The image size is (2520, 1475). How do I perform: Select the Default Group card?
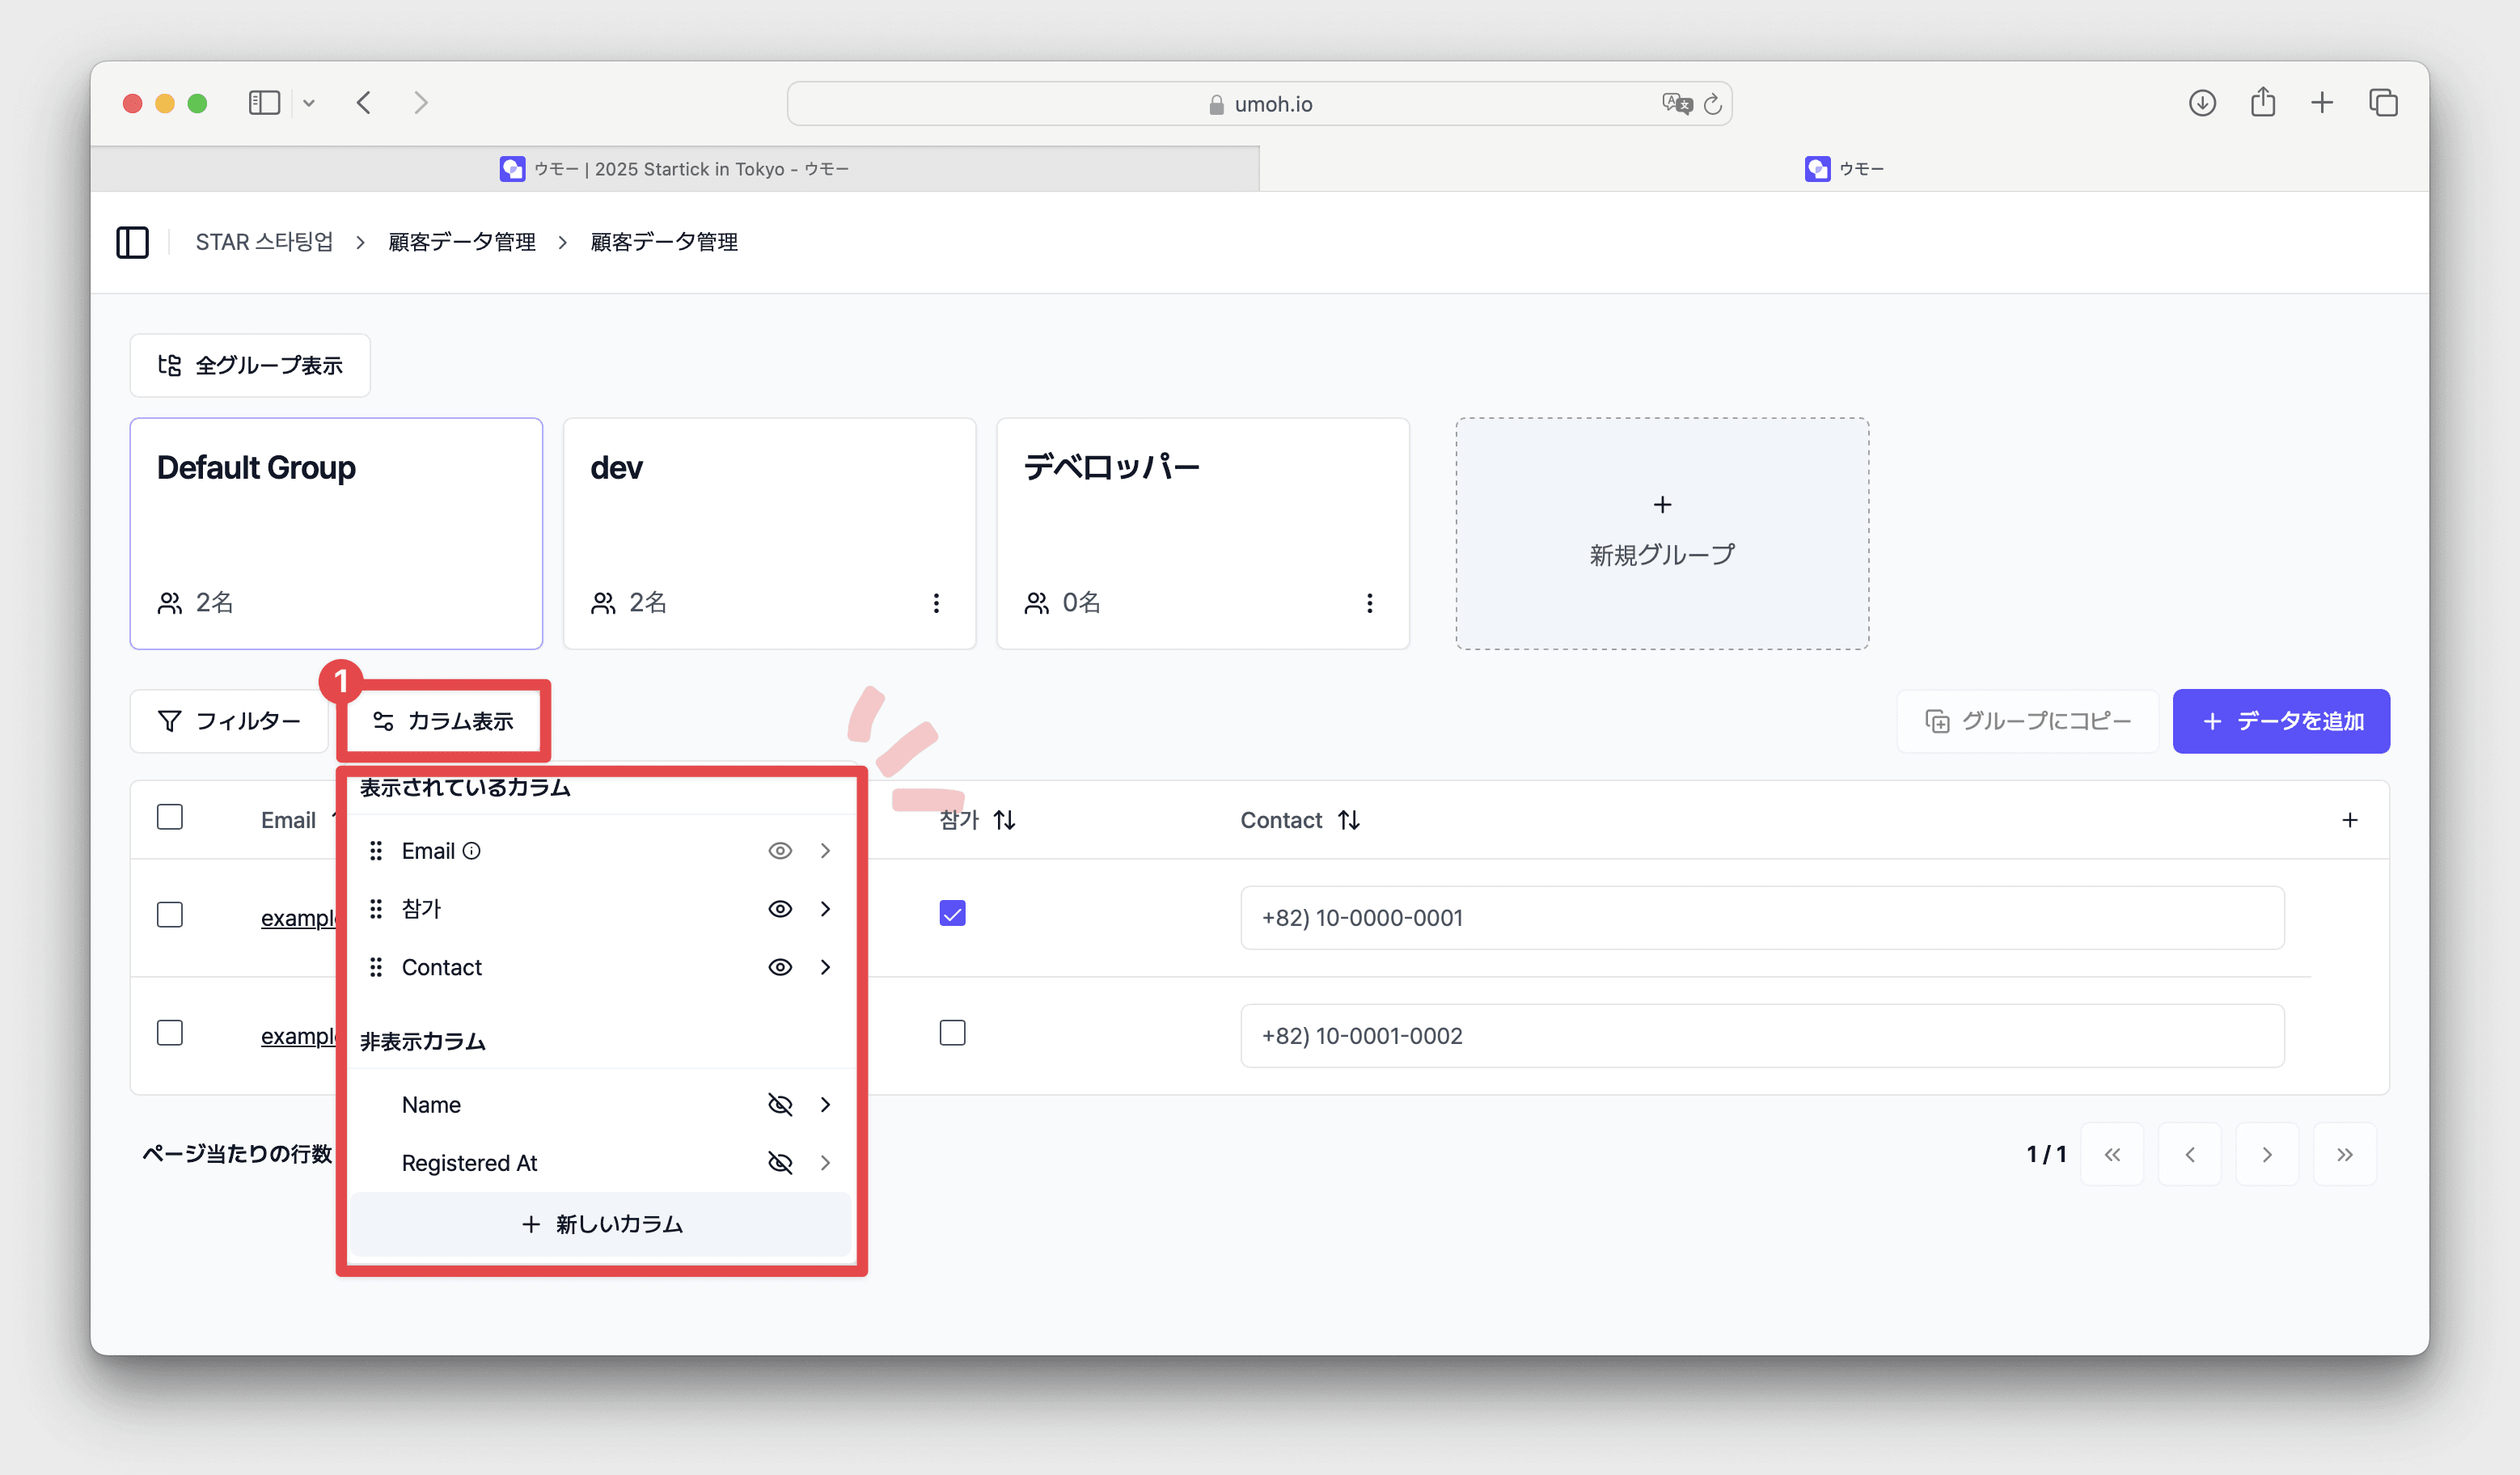pos(336,533)
